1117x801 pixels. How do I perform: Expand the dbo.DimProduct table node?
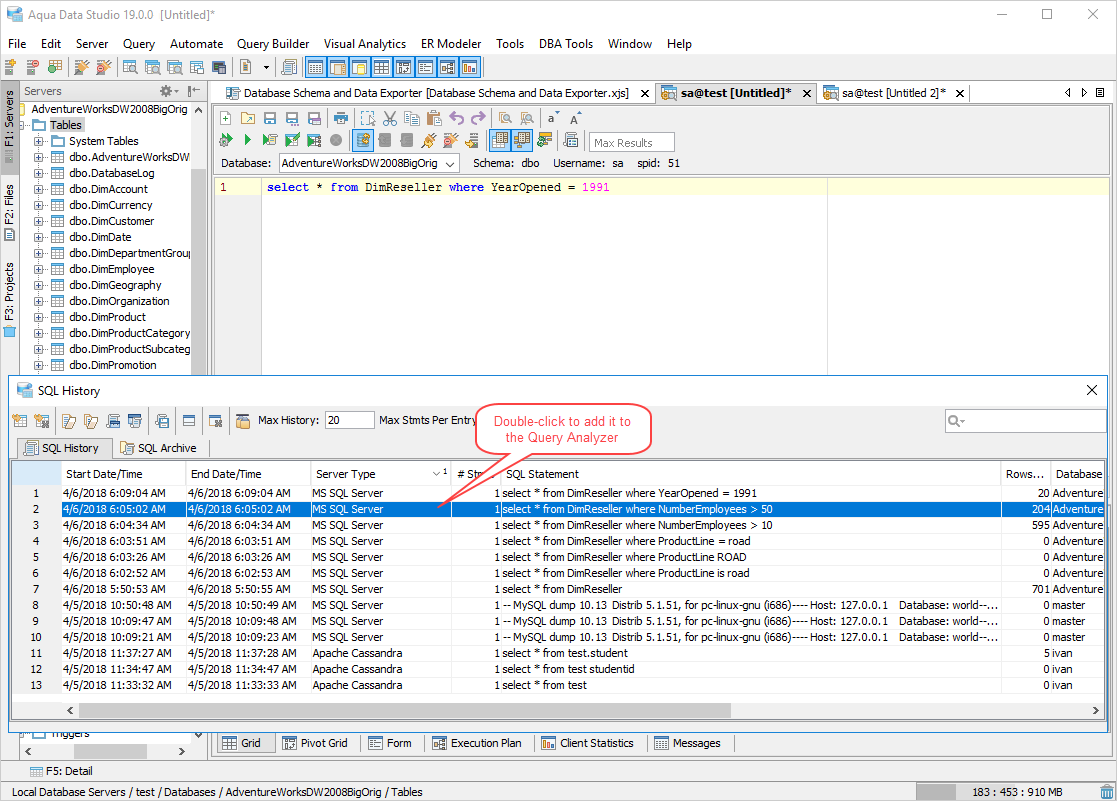click(x=38, y=317)
